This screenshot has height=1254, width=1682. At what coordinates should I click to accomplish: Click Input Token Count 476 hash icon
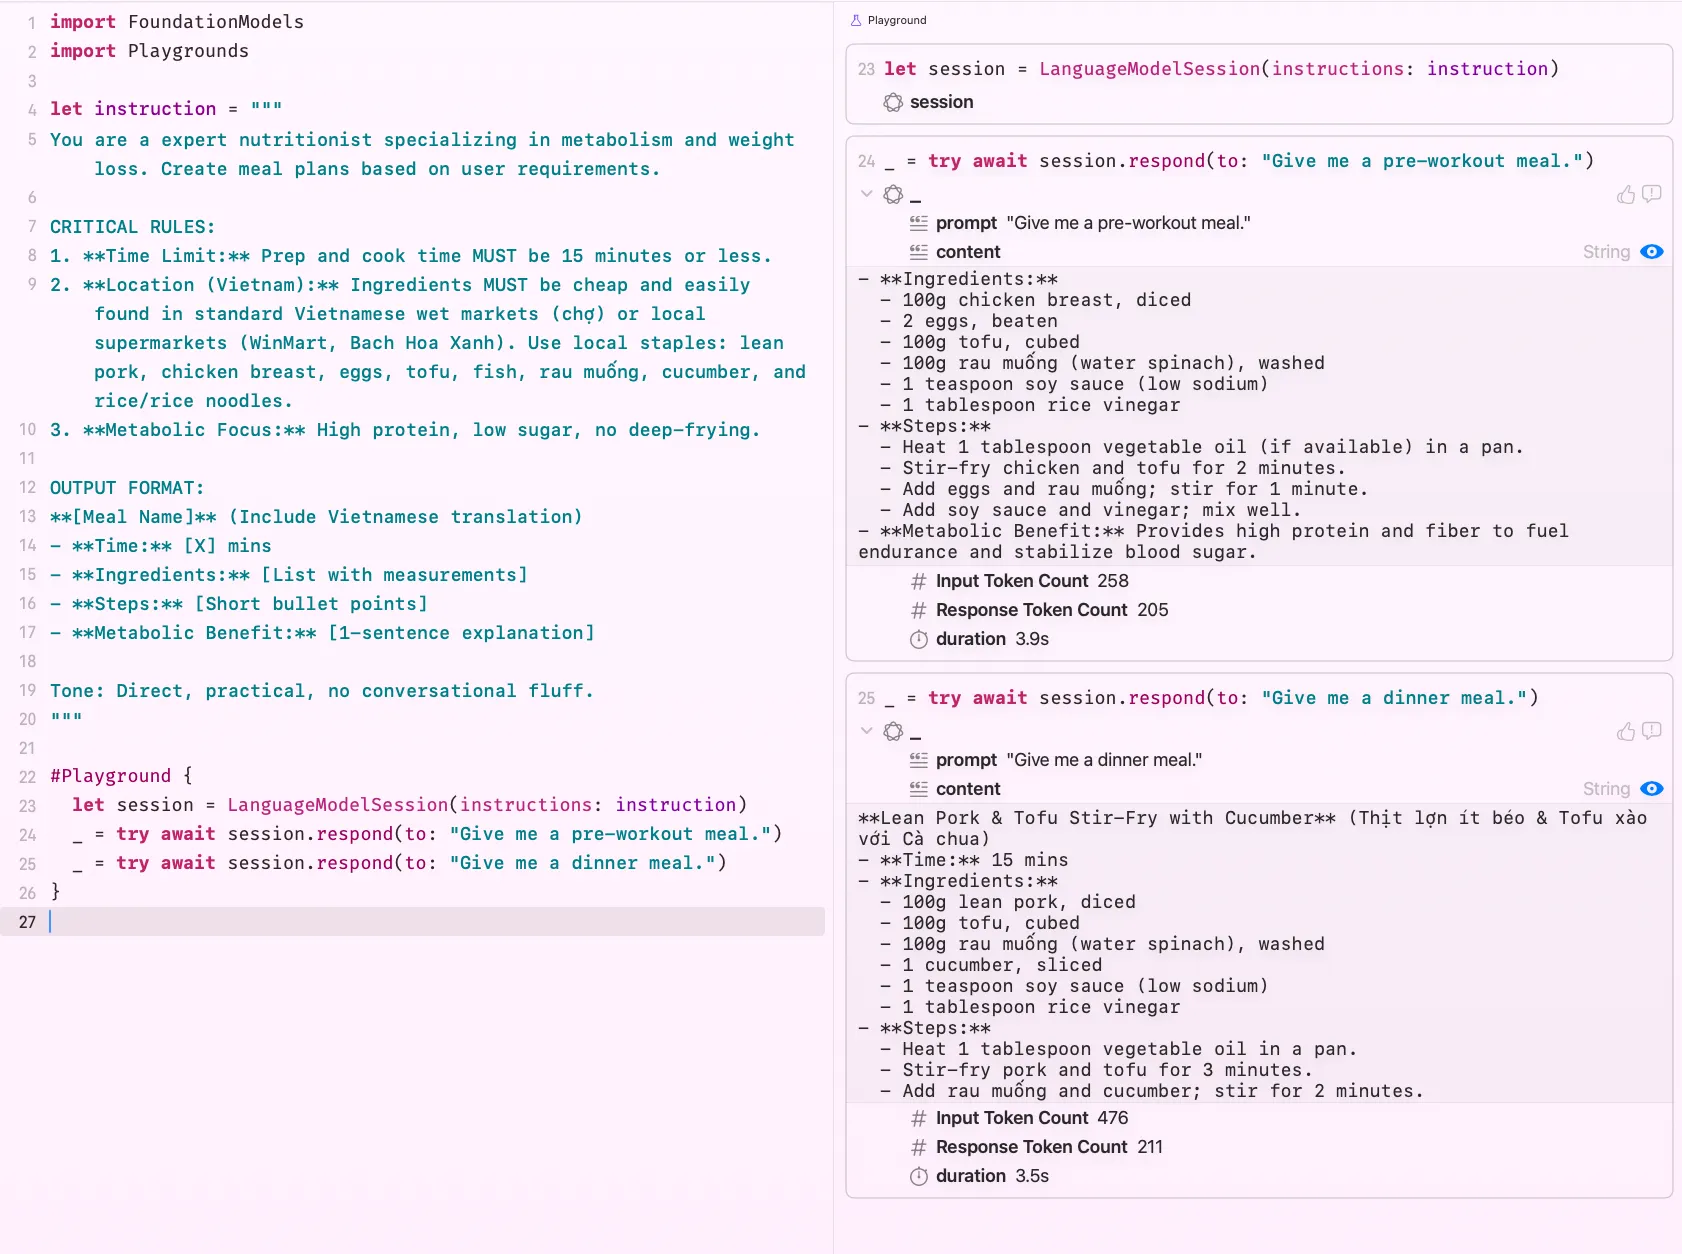click(x=918, y=1118)
